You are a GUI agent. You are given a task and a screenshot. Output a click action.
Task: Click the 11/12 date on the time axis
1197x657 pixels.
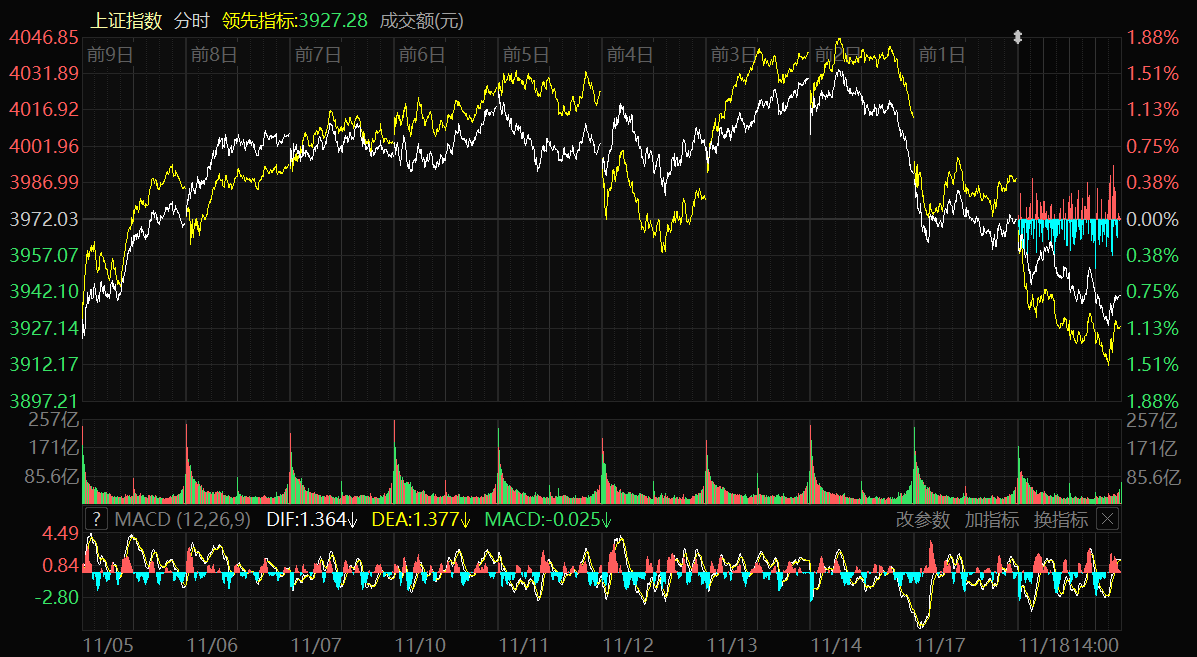coord(629,645)
